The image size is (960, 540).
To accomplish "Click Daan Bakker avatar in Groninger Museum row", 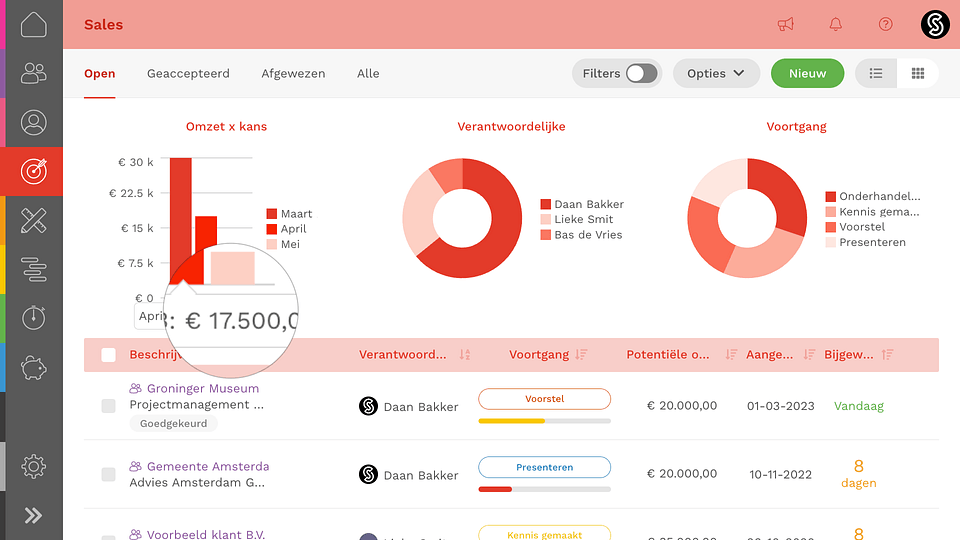I will click(369, 406).
